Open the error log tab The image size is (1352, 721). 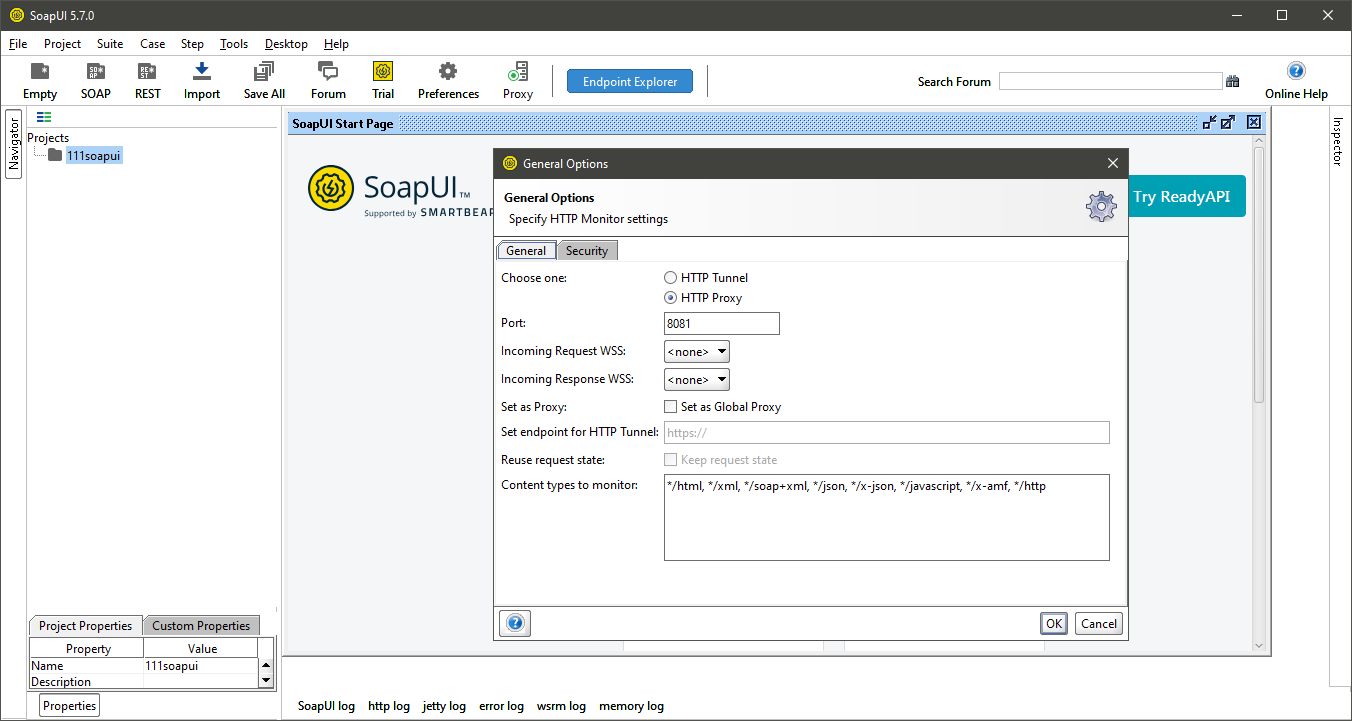pos(501,706)
